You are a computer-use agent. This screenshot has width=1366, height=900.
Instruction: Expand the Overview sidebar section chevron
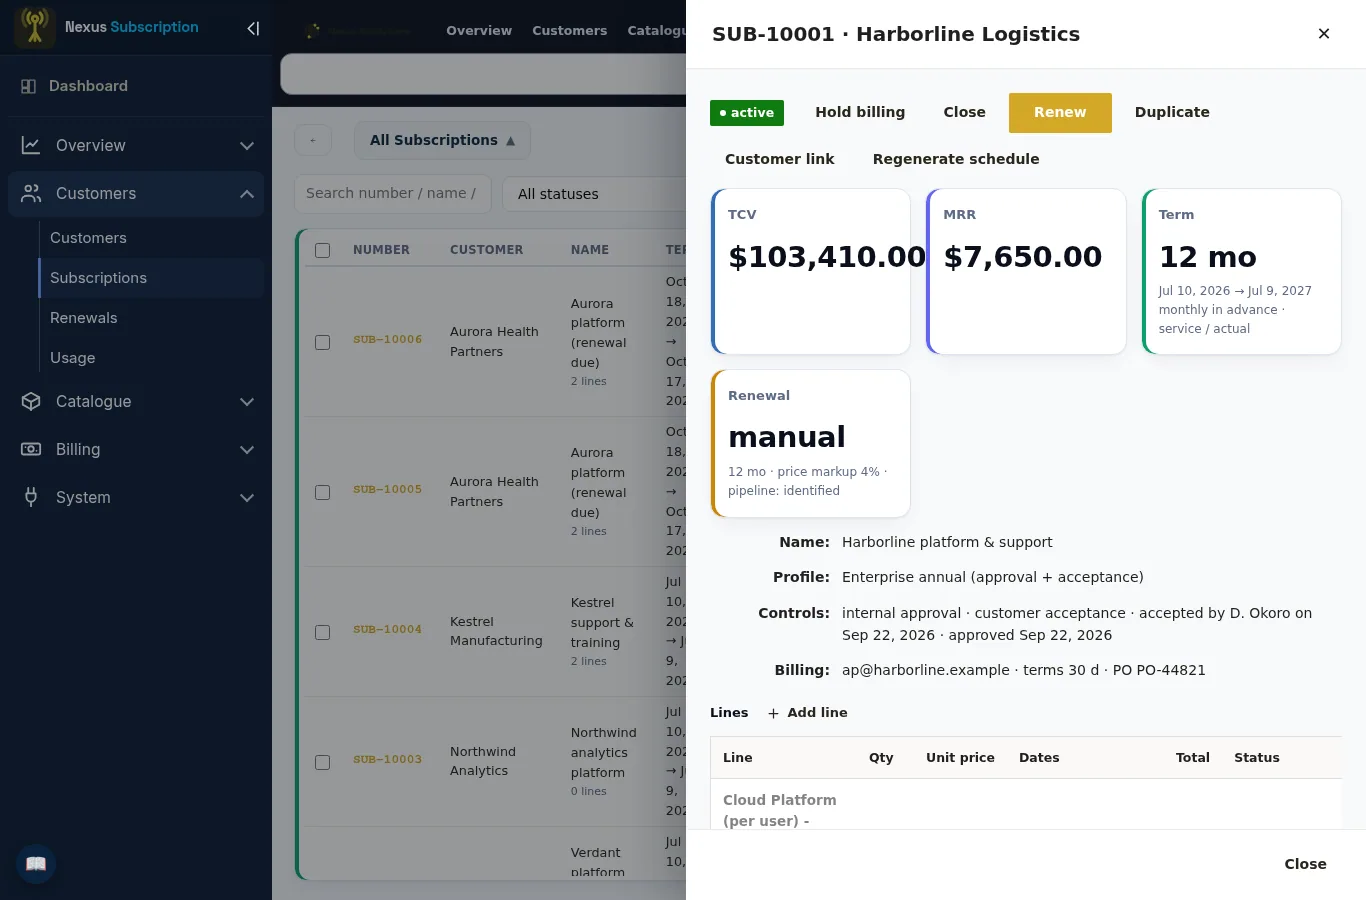coord(247,146)
